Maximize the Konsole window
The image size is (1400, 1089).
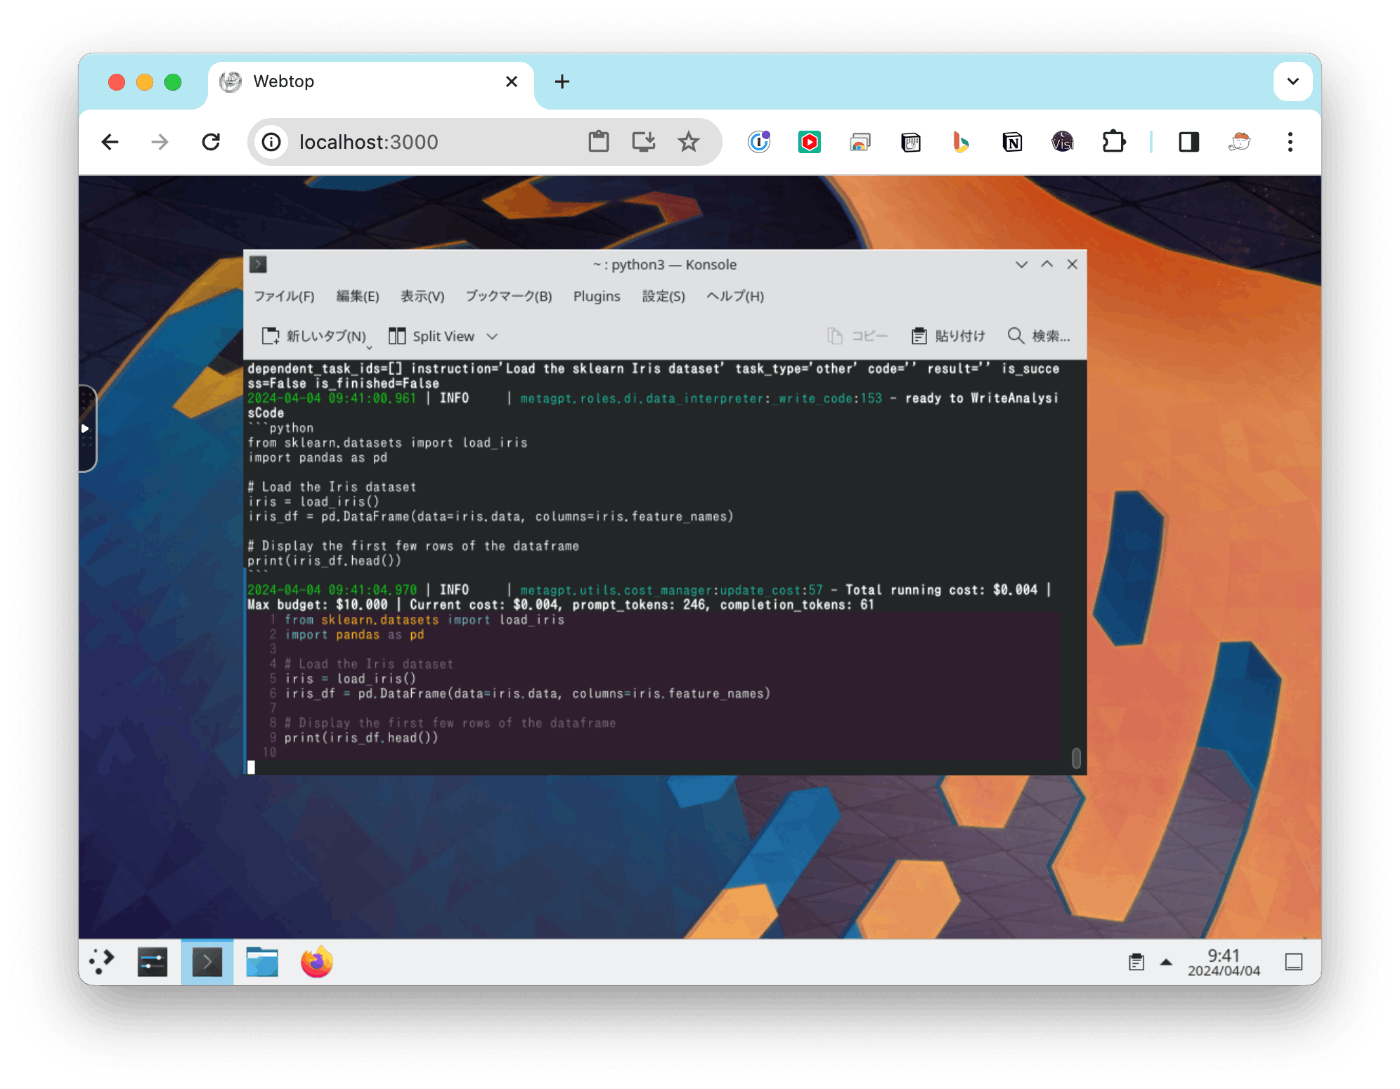tap(1047, 265)
